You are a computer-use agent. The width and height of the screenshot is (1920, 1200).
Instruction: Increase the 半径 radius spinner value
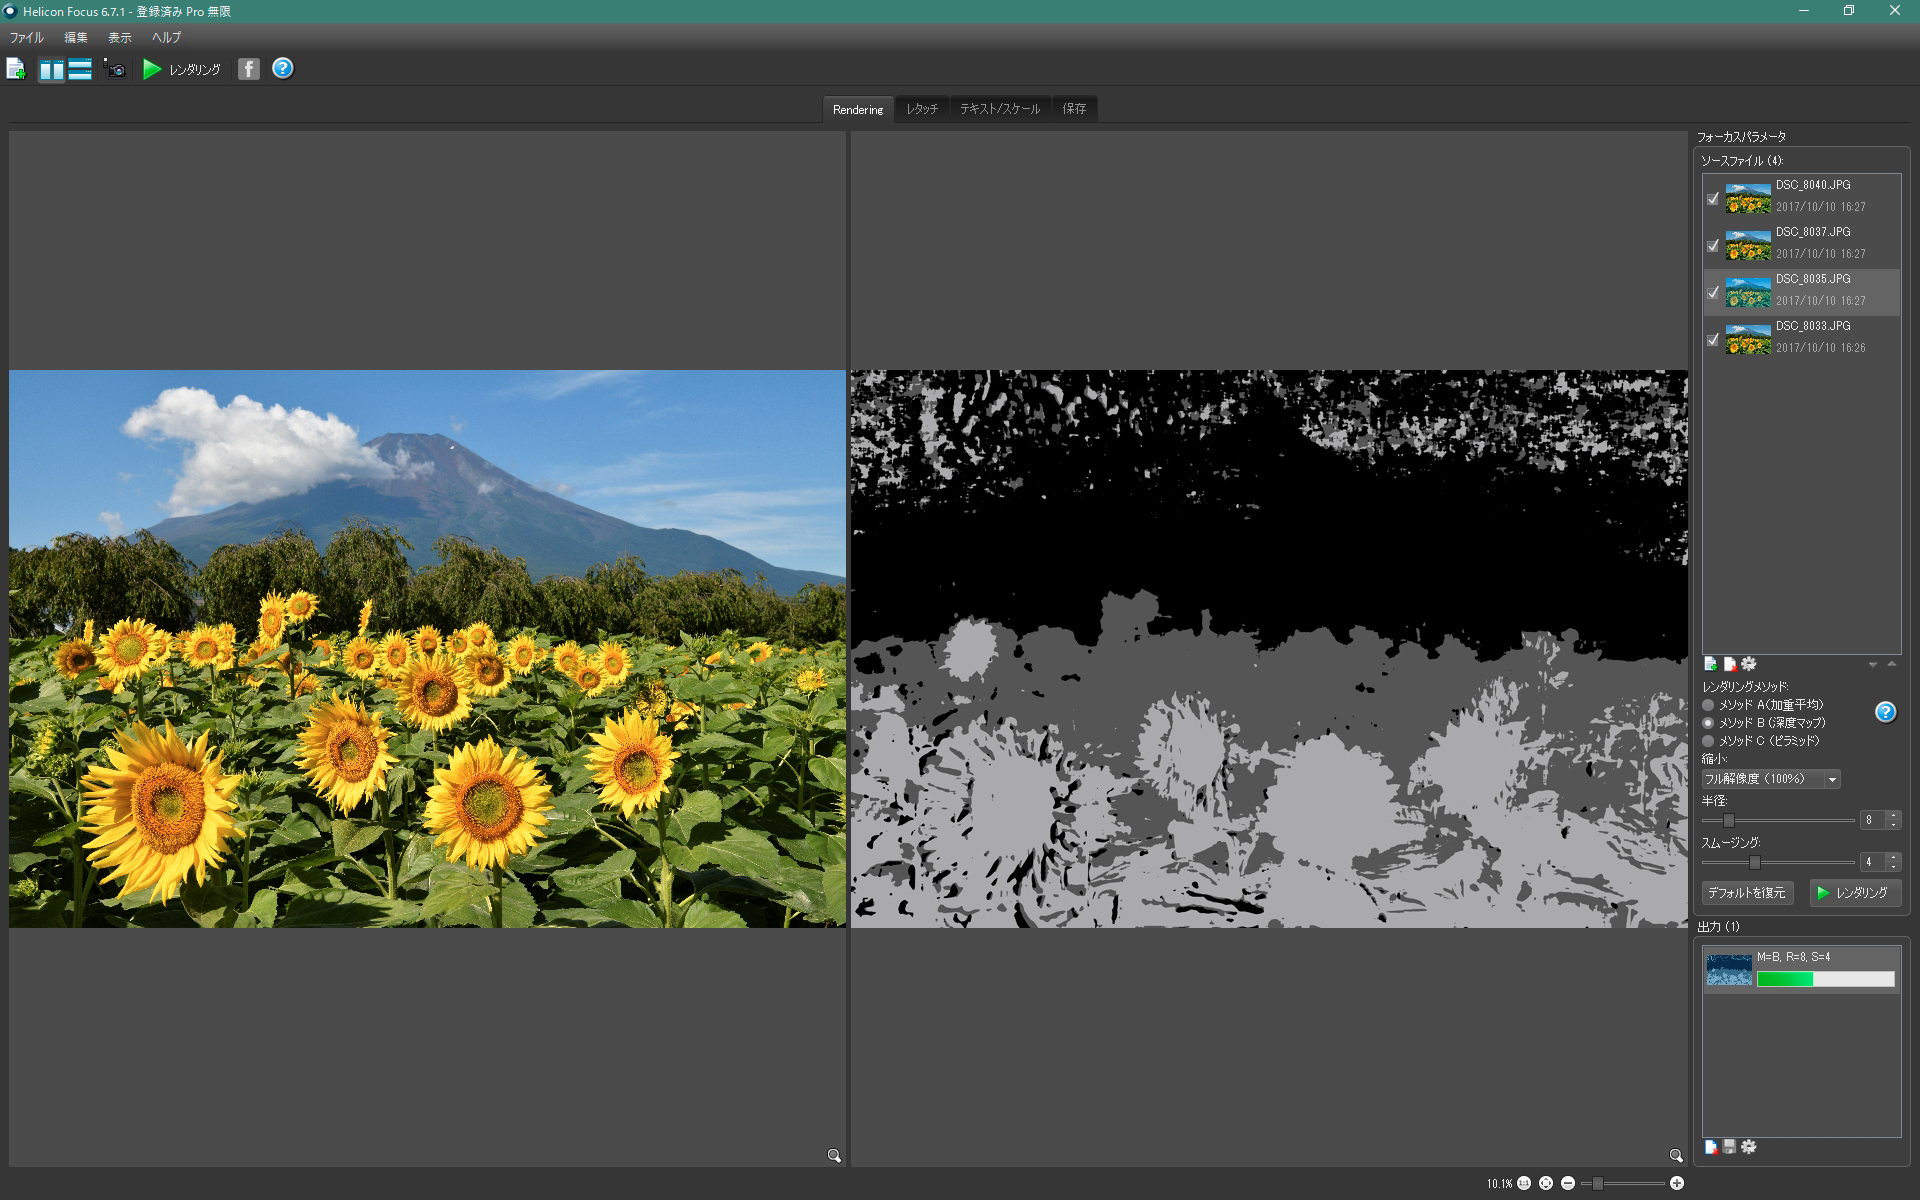tap(1893, 815)
